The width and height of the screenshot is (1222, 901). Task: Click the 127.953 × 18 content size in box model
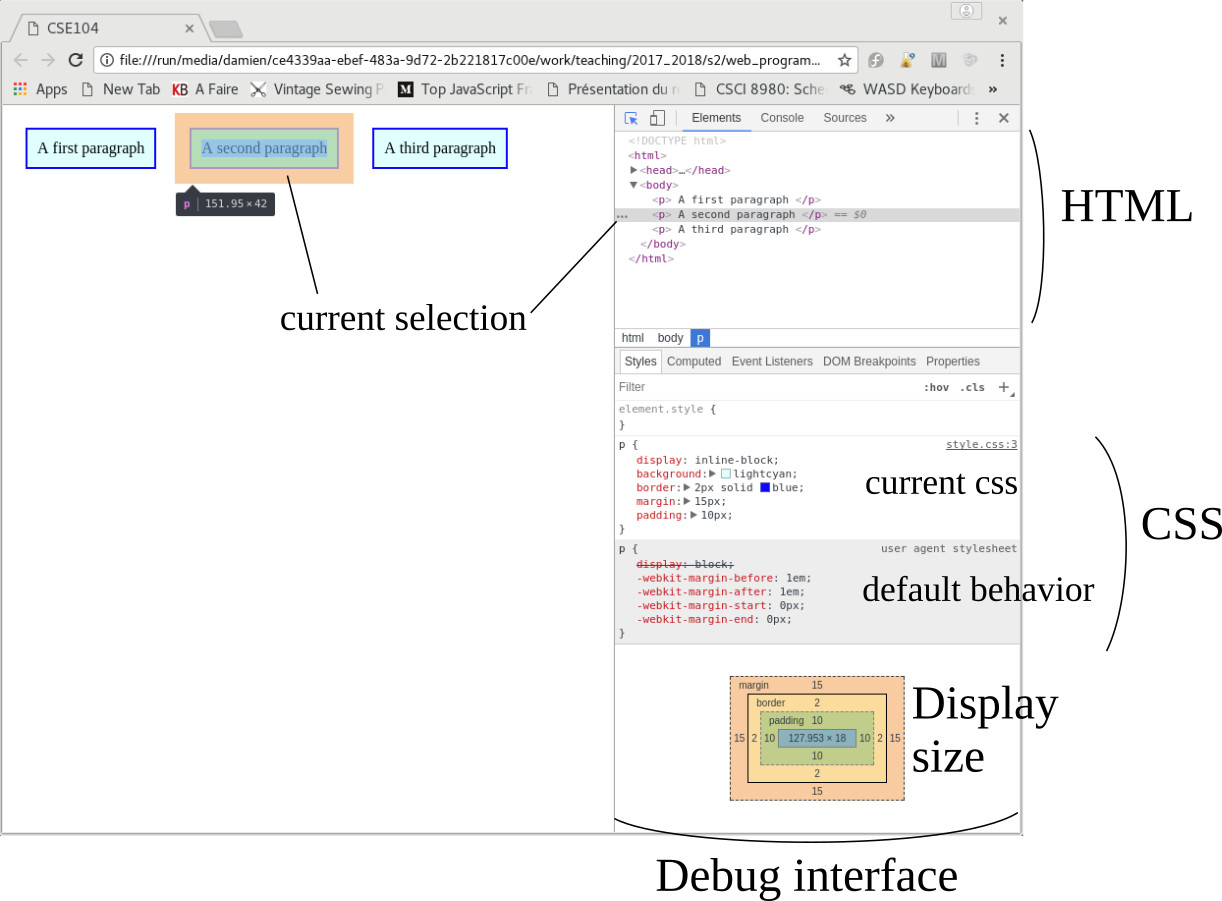pyautogui.click(x=817, y=738)
